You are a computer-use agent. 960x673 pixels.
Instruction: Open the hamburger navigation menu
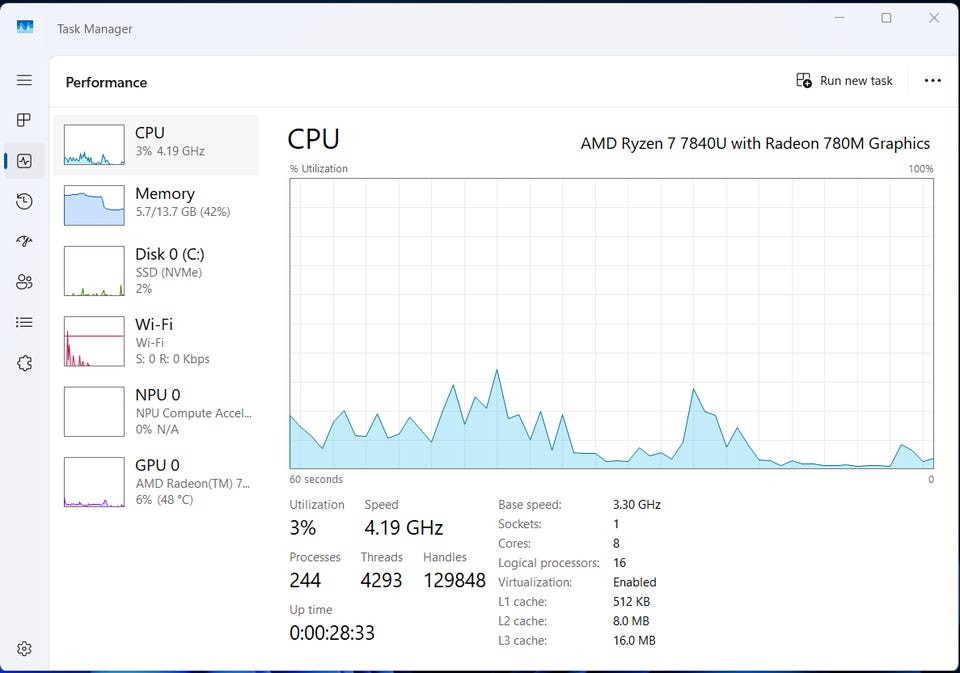pyautogui.click(x=24, y=80)
